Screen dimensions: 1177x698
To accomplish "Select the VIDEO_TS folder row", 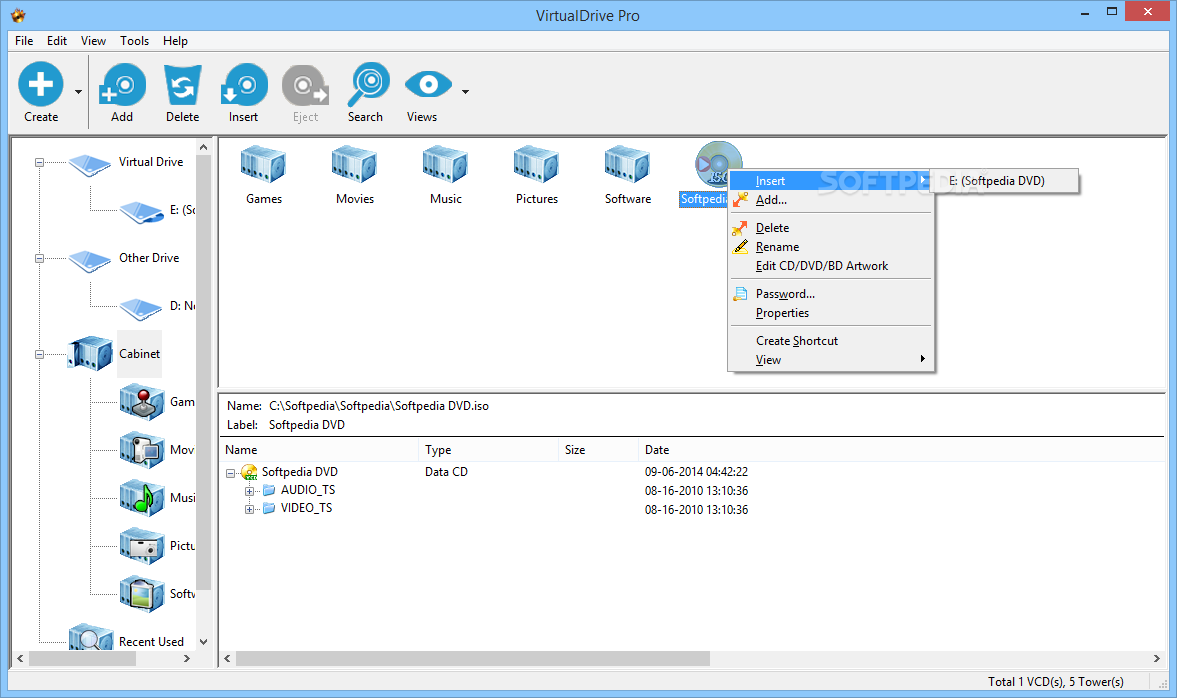I will pos(306,508).
